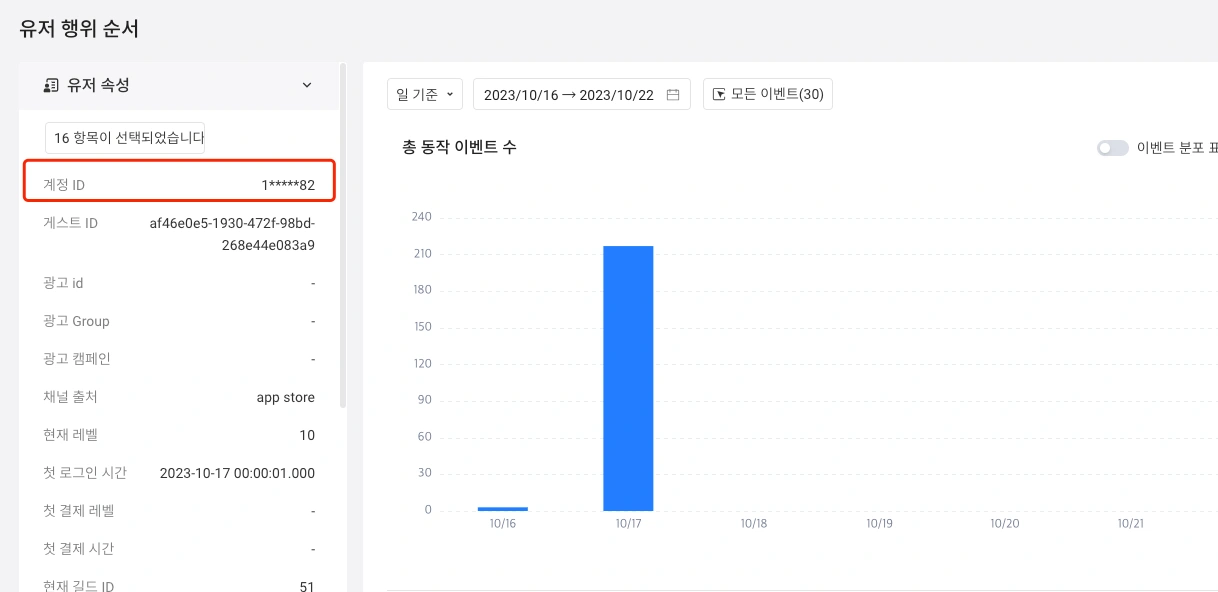Click the 10/20 x-axis label
The width and height of the screenshot is (1218, 592).
coord(1004,523)
